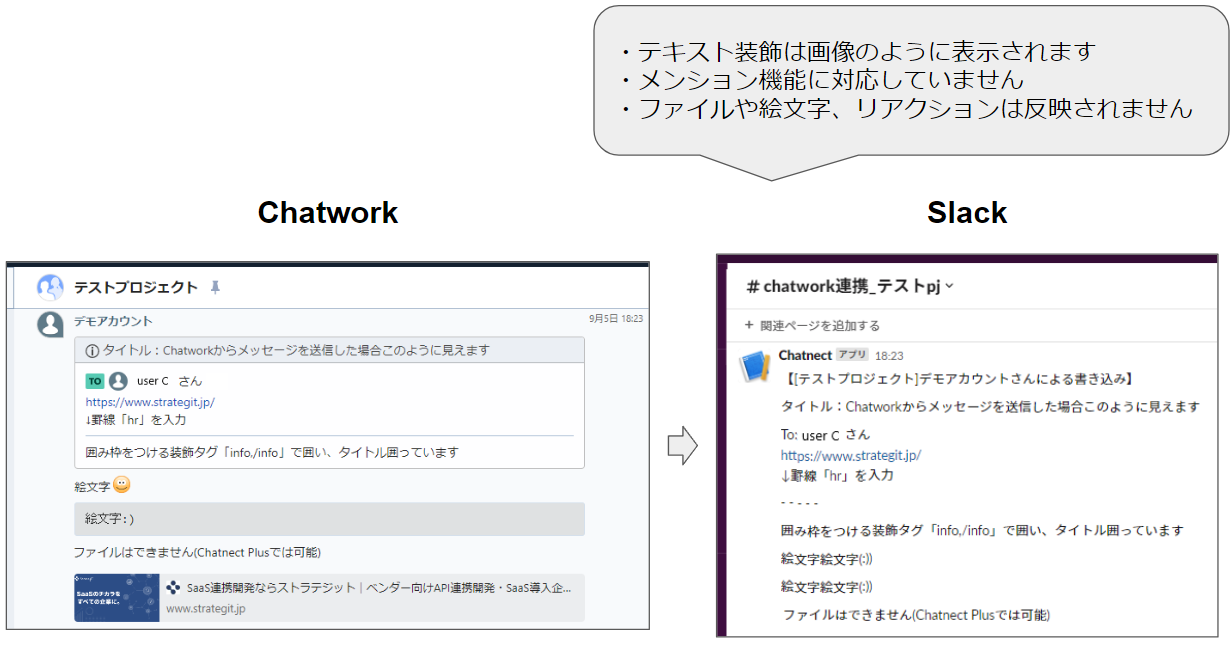Click the plus icon before 関連ページを追加する
1231x648 pixels.
coord(749,325)
